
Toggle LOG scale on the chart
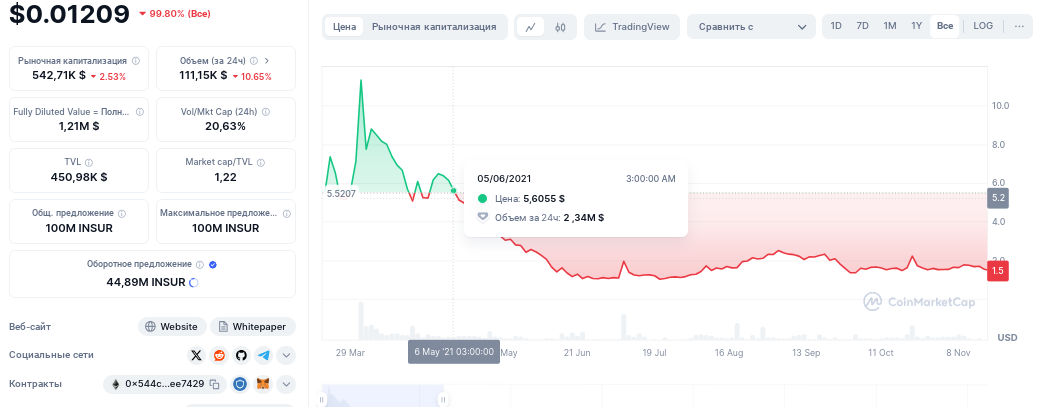[983, 26]
